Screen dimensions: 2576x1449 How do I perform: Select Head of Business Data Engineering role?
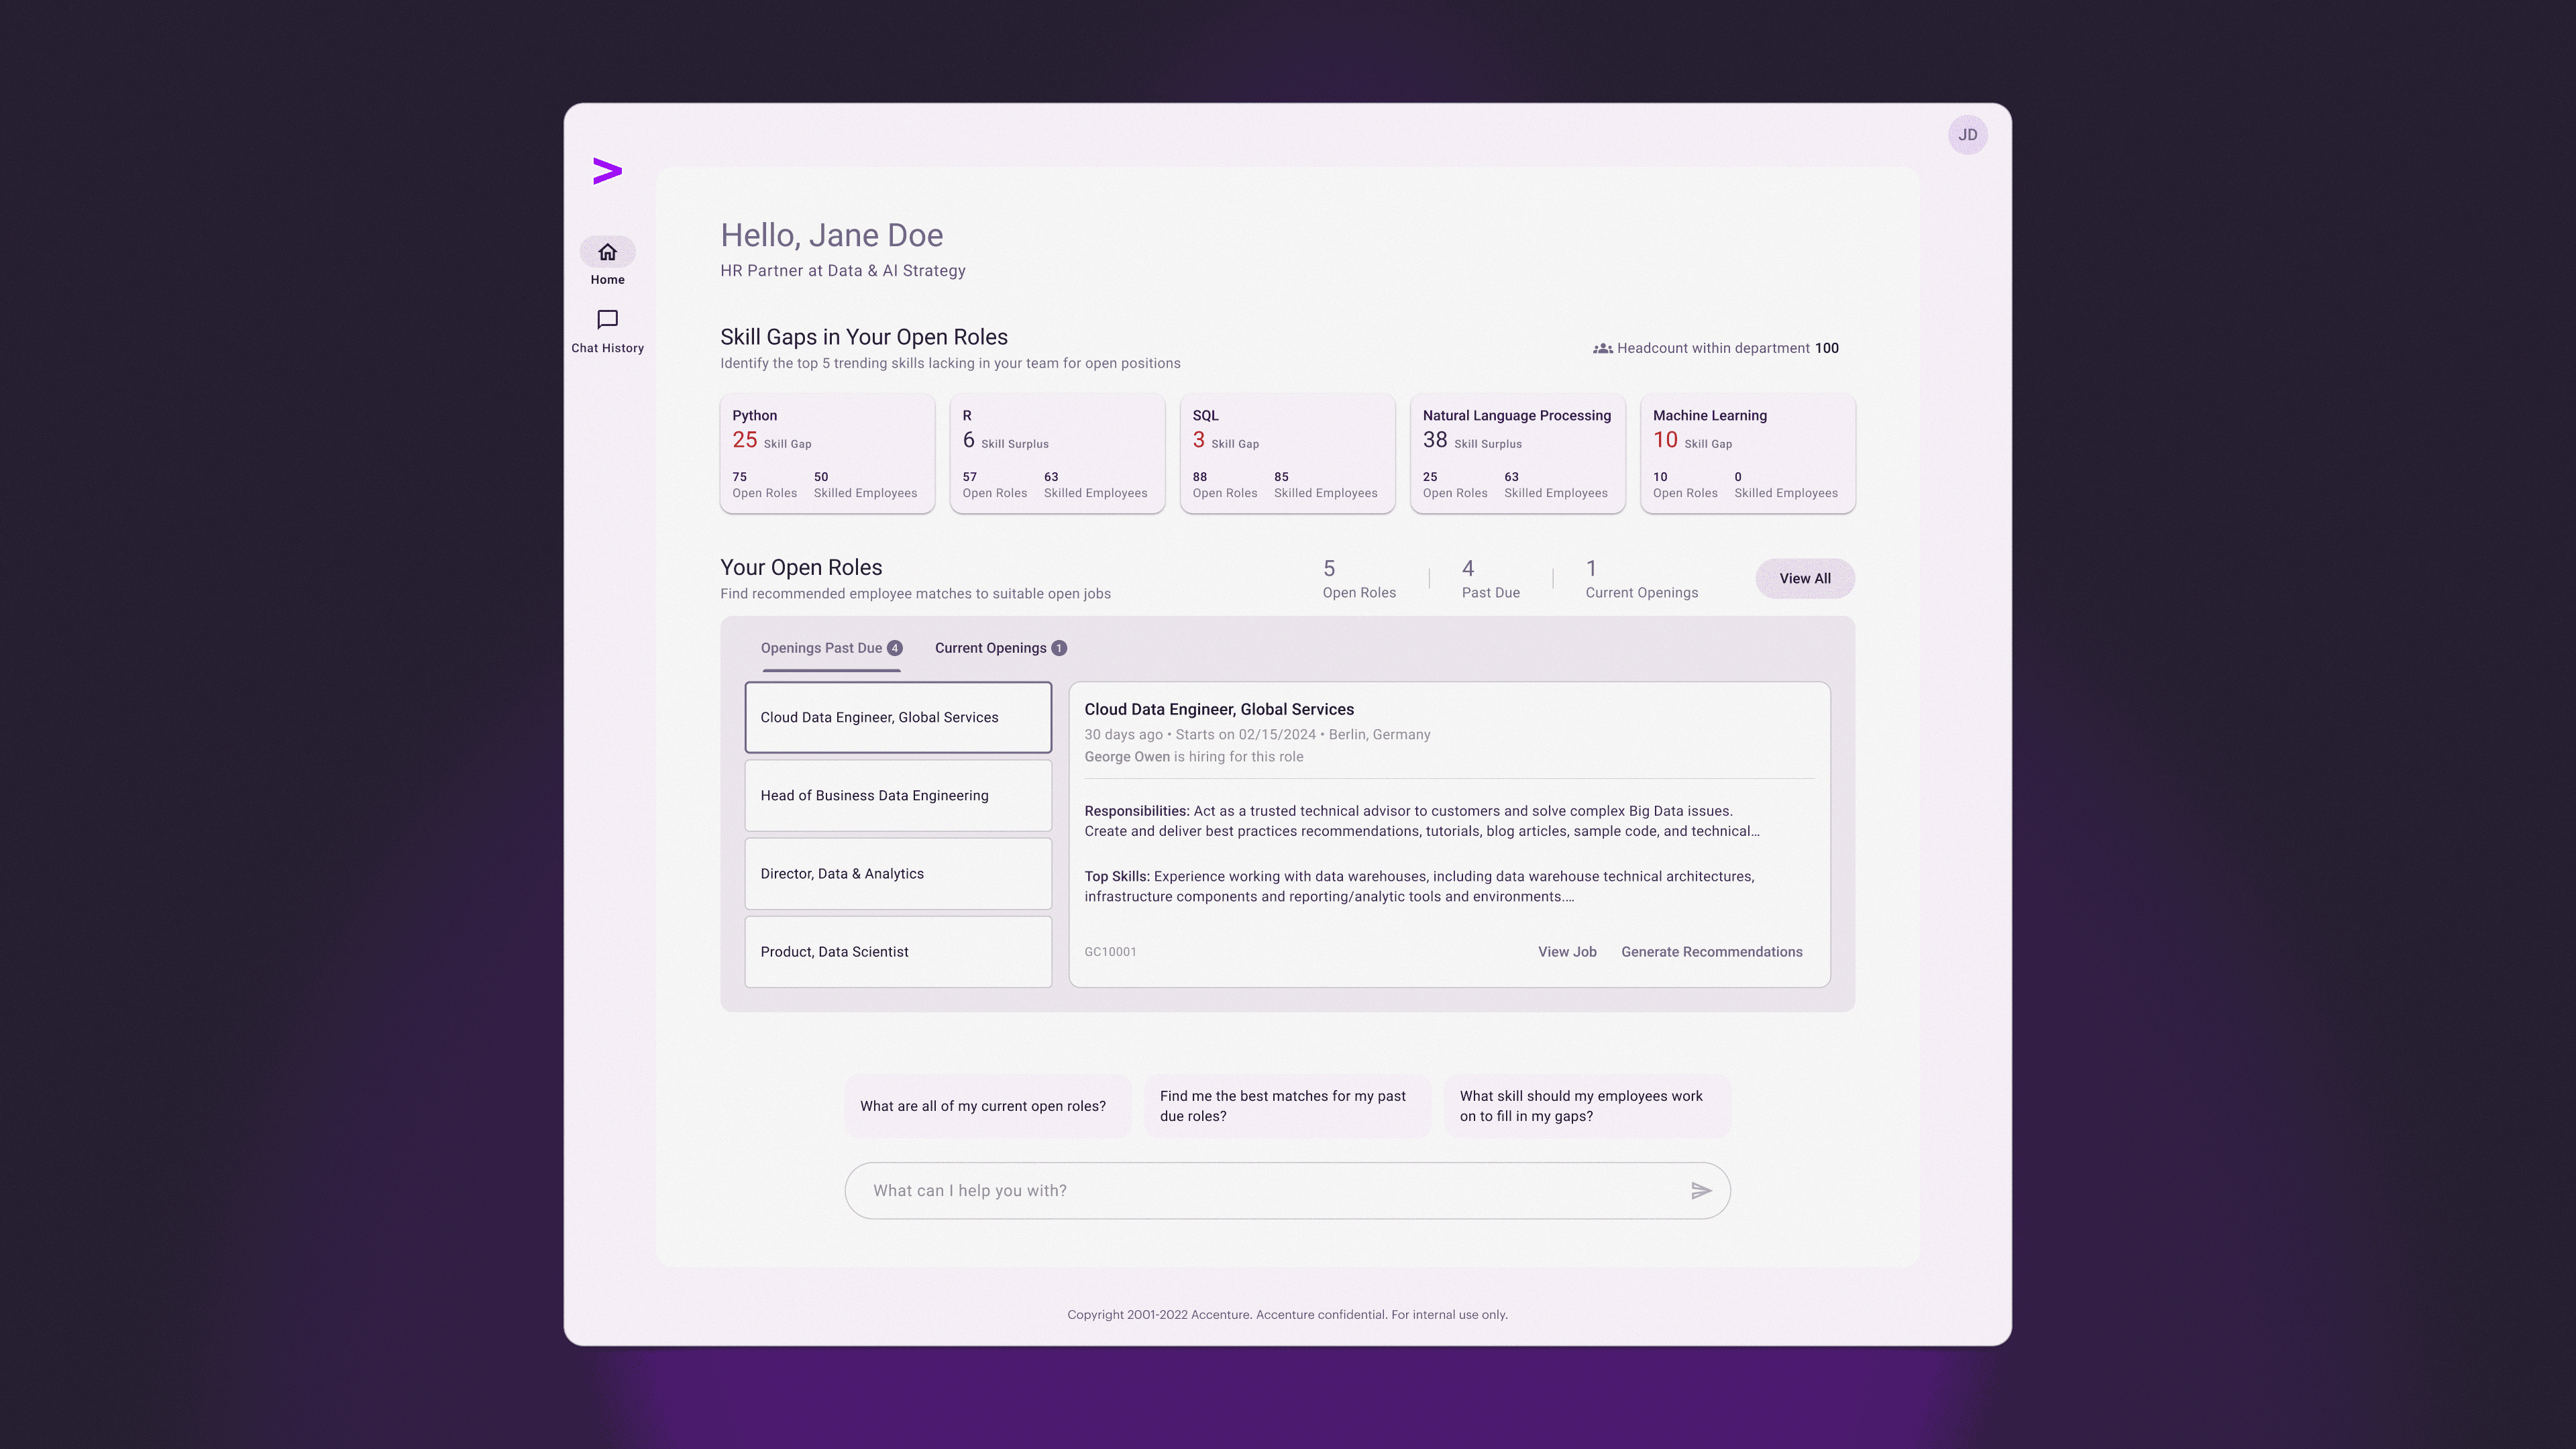pyautogui.click(x=897, y=796)
